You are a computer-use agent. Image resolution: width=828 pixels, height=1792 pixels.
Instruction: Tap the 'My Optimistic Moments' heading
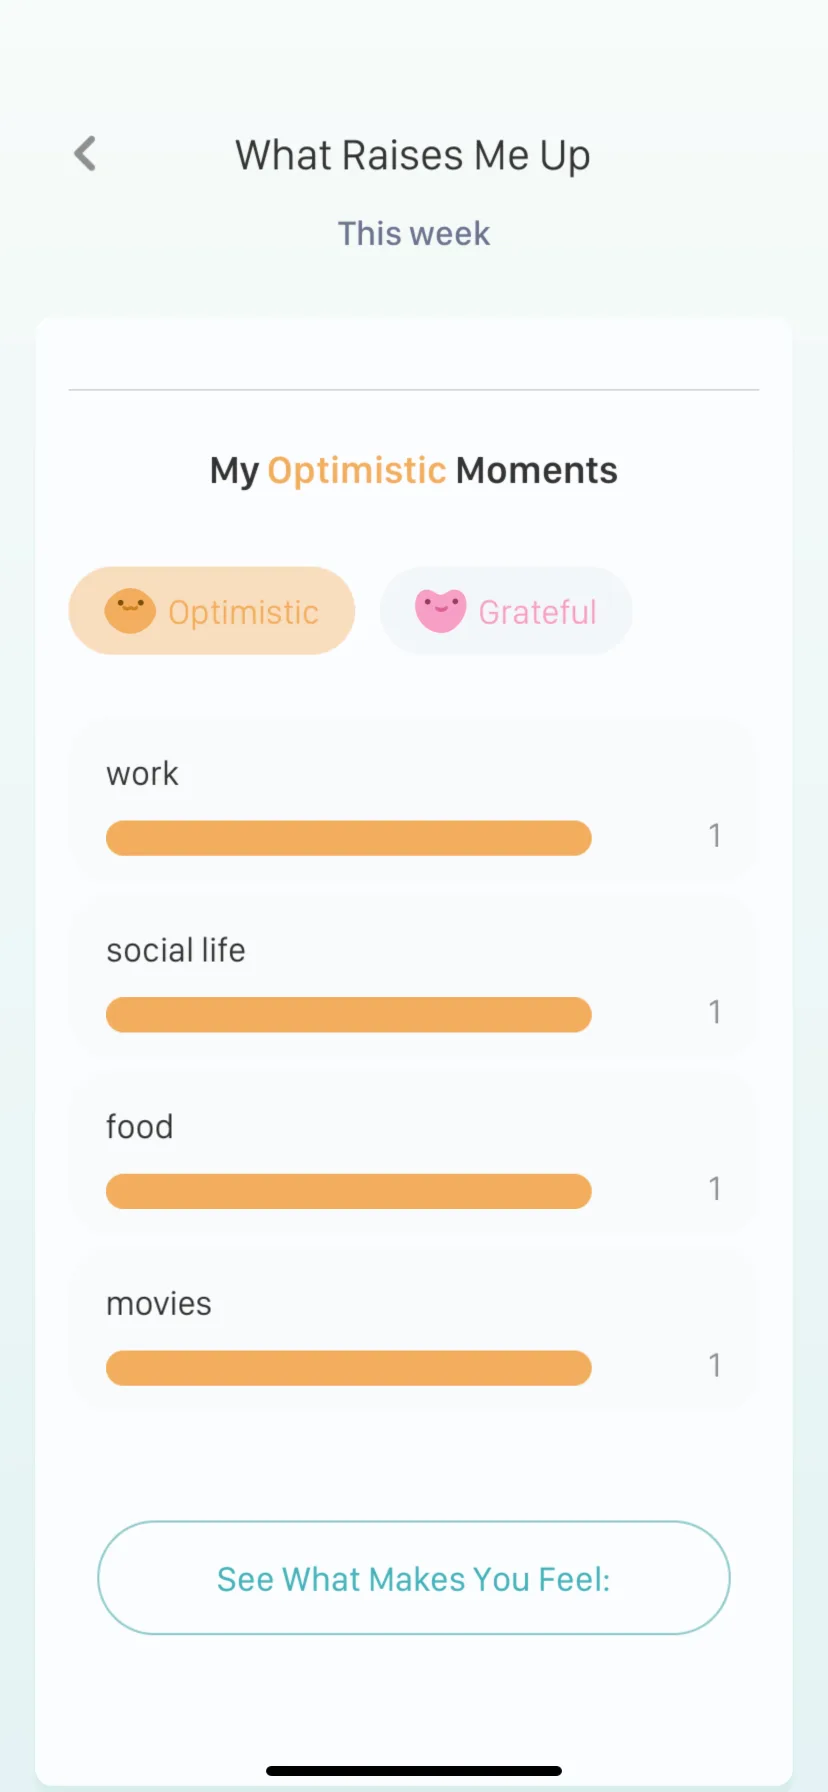pos(413,470)
